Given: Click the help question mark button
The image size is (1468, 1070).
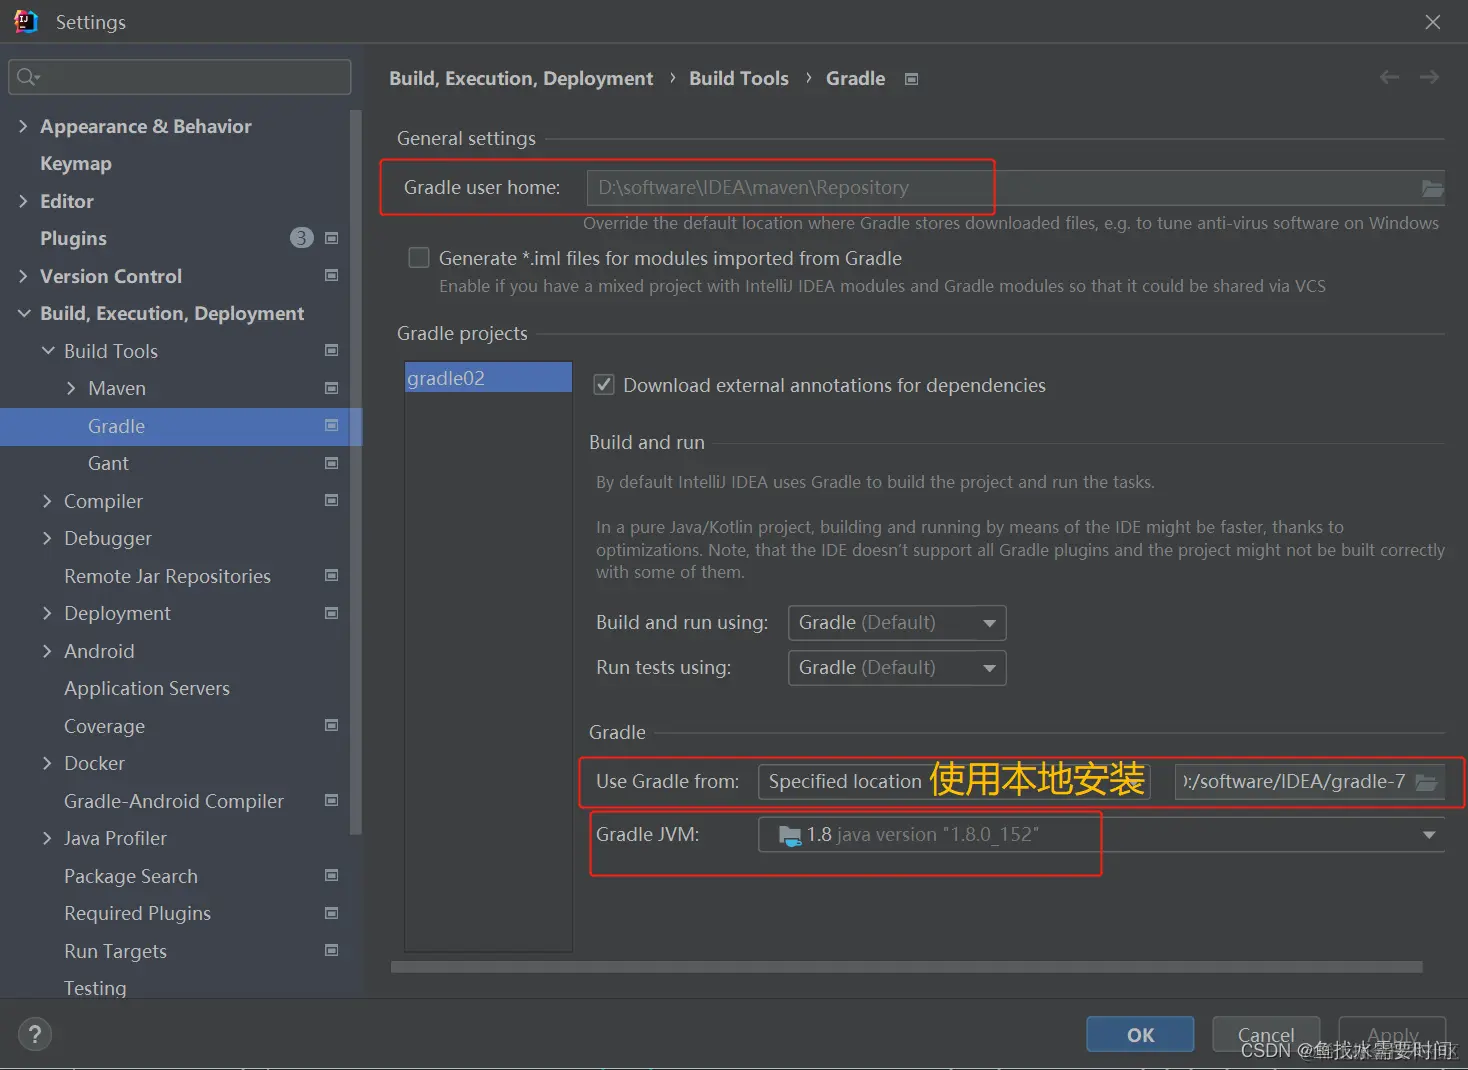Looking at the screenshot, I should (34, 1034).
